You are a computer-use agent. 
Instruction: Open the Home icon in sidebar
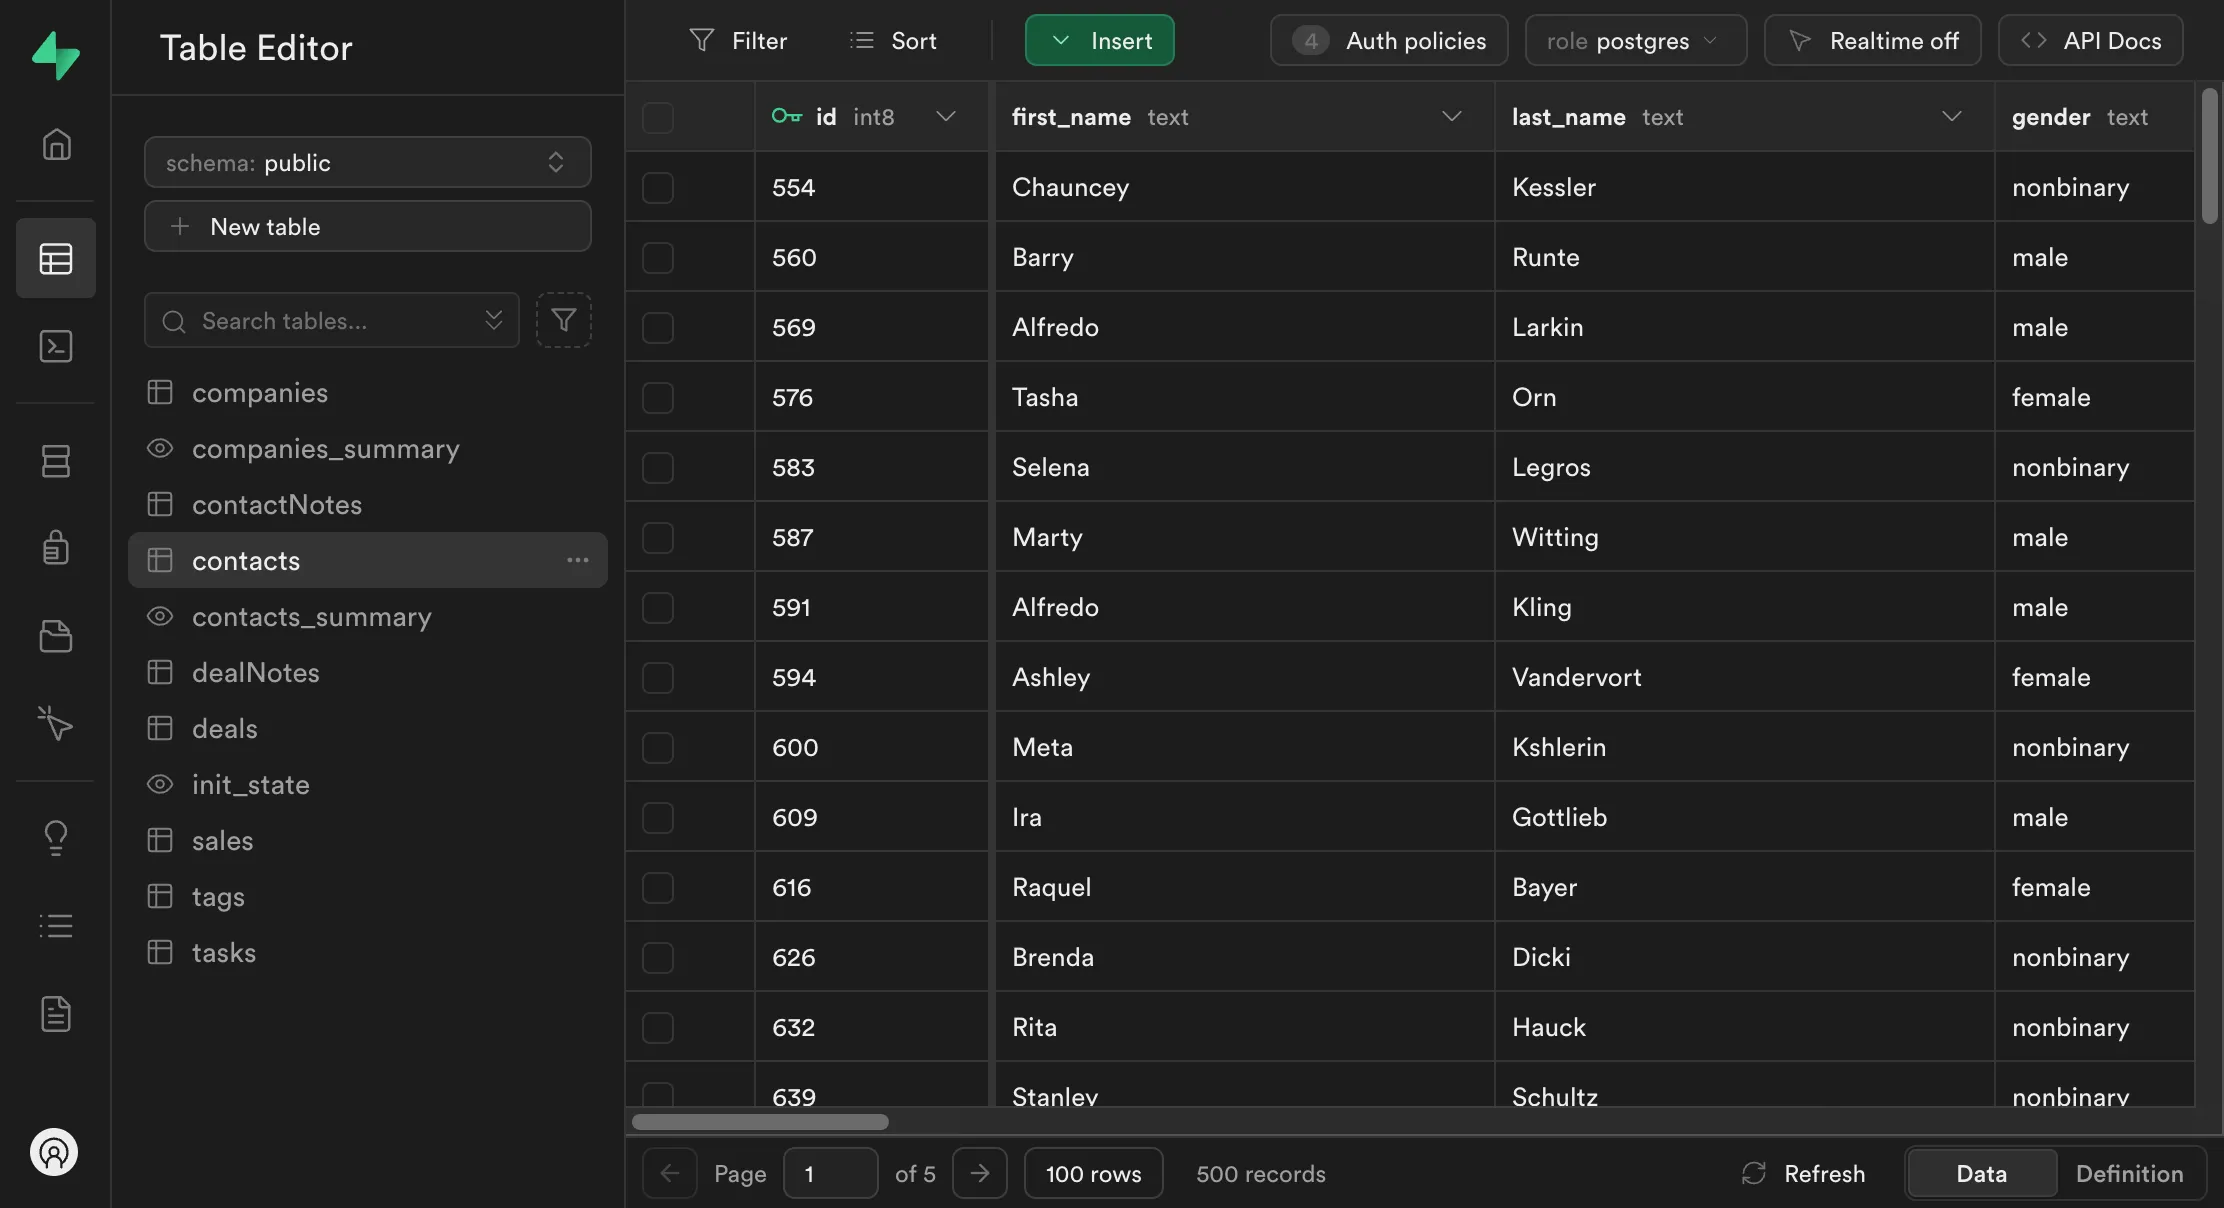(56, 145)
